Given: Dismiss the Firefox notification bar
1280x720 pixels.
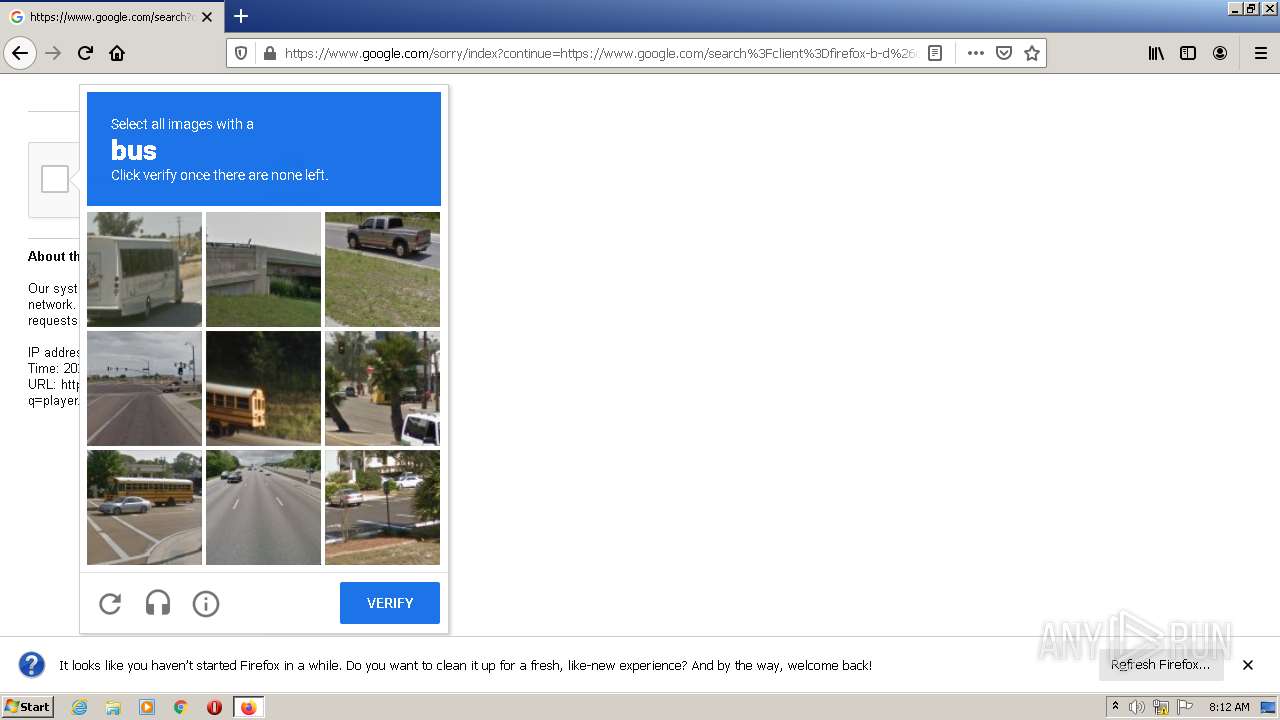Looking at the screenshot, I should 1248,665.
